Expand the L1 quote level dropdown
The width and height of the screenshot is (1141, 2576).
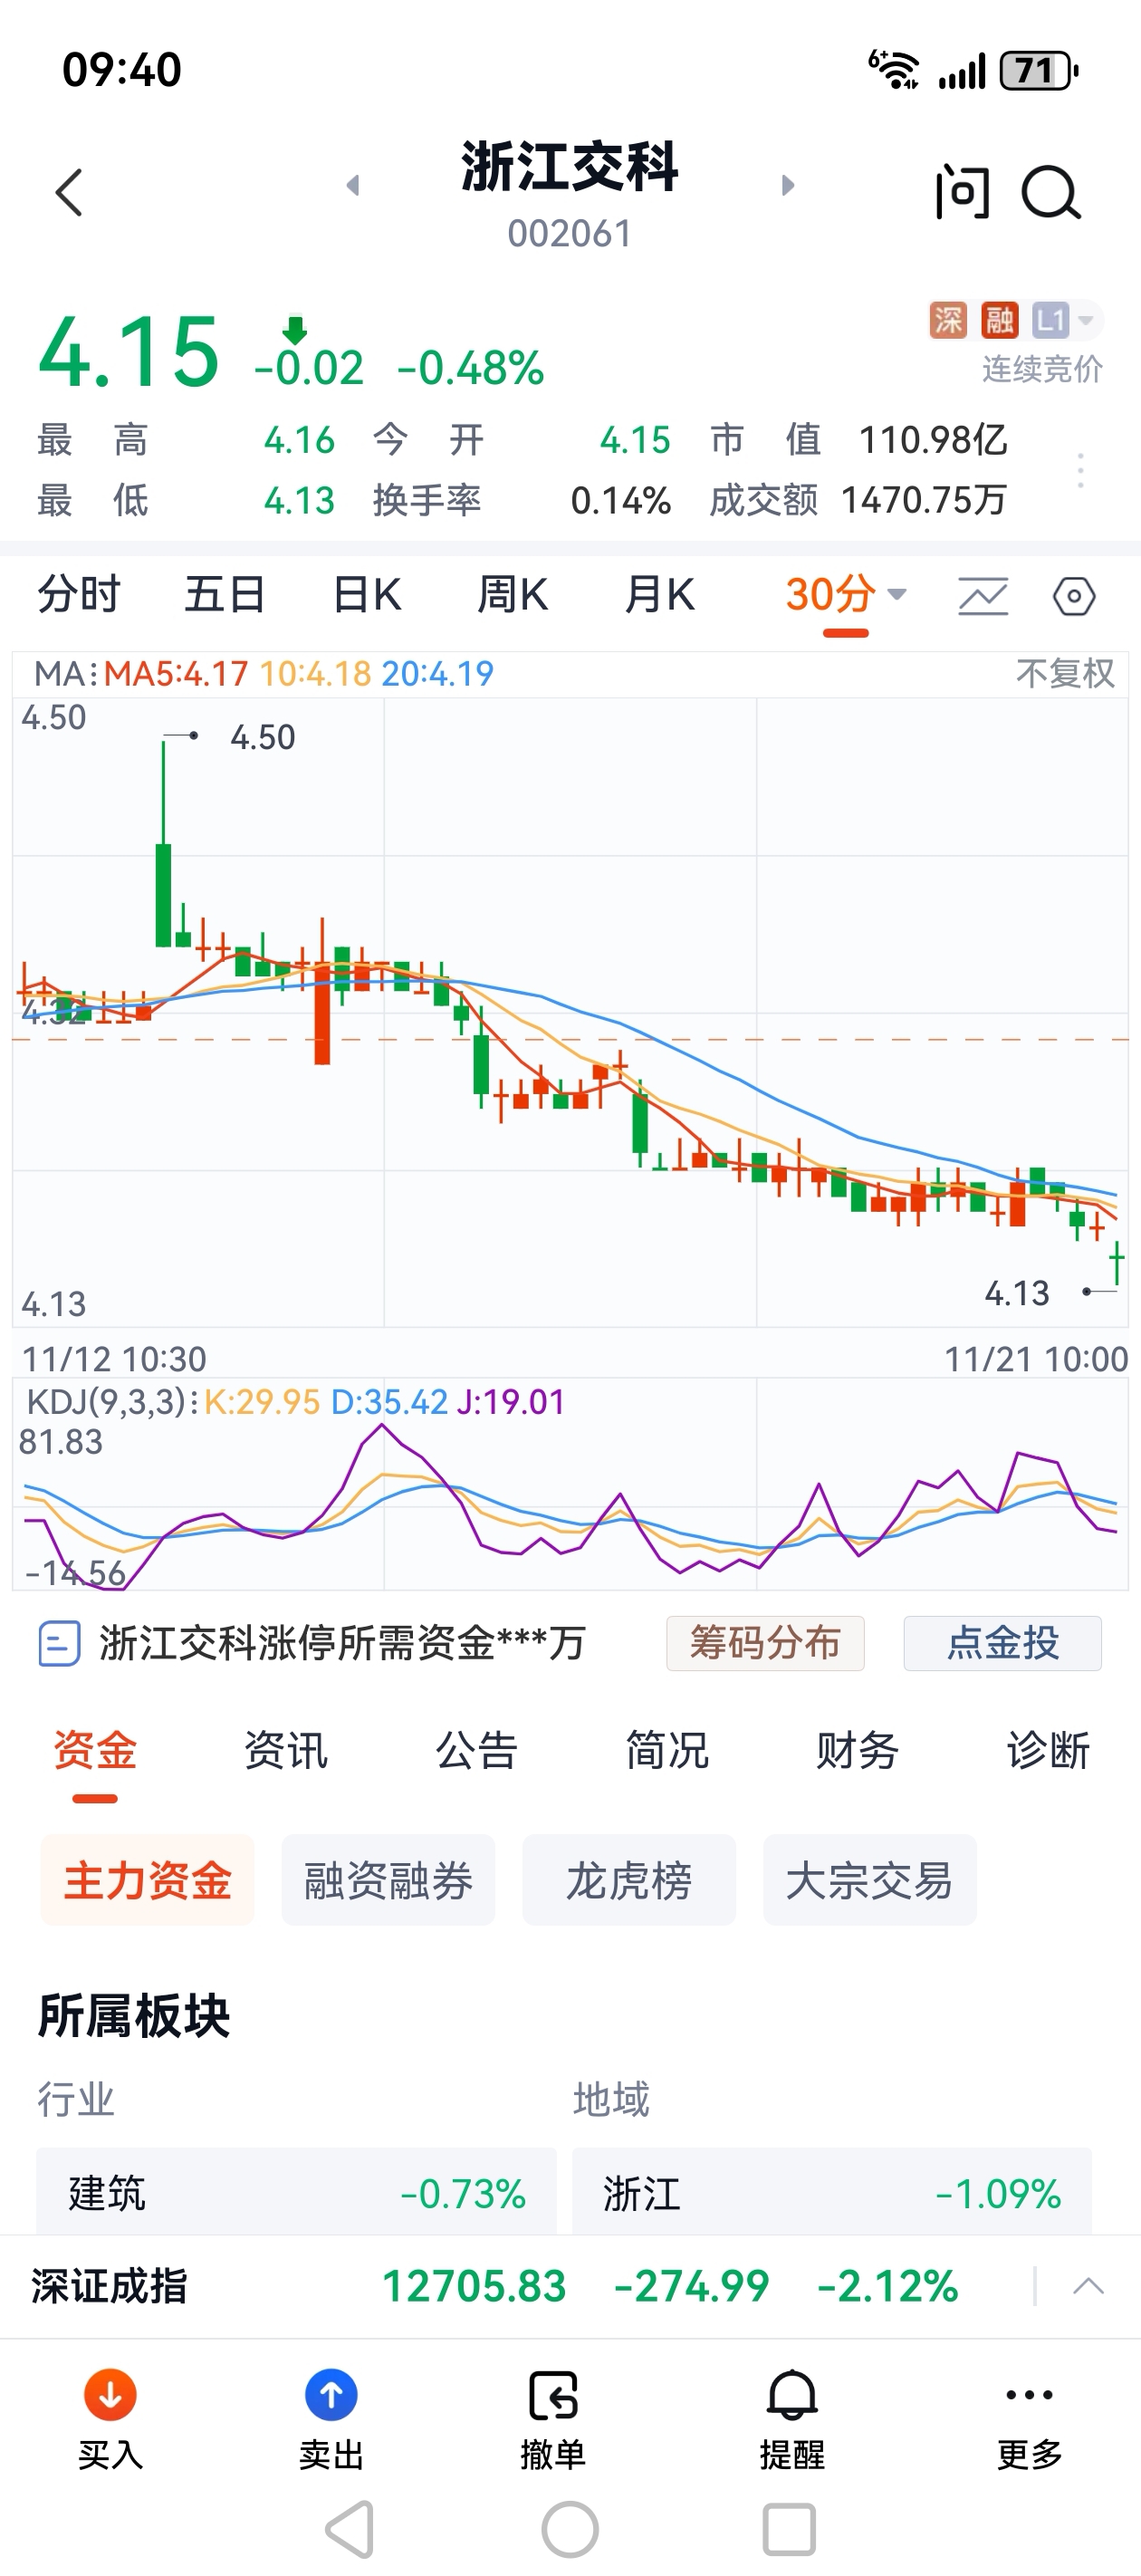[1066, 320]
